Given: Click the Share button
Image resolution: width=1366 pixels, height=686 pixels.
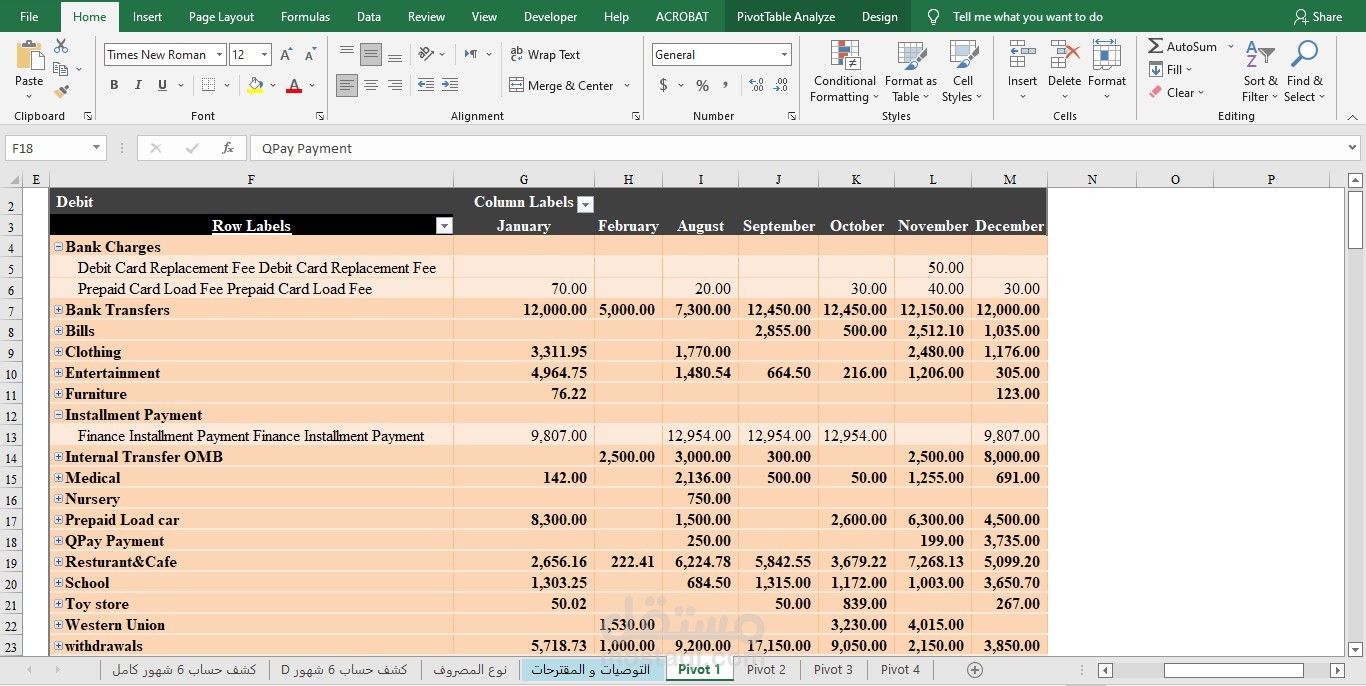Looking at the screenshot, I should click(x=1318, y=17).
